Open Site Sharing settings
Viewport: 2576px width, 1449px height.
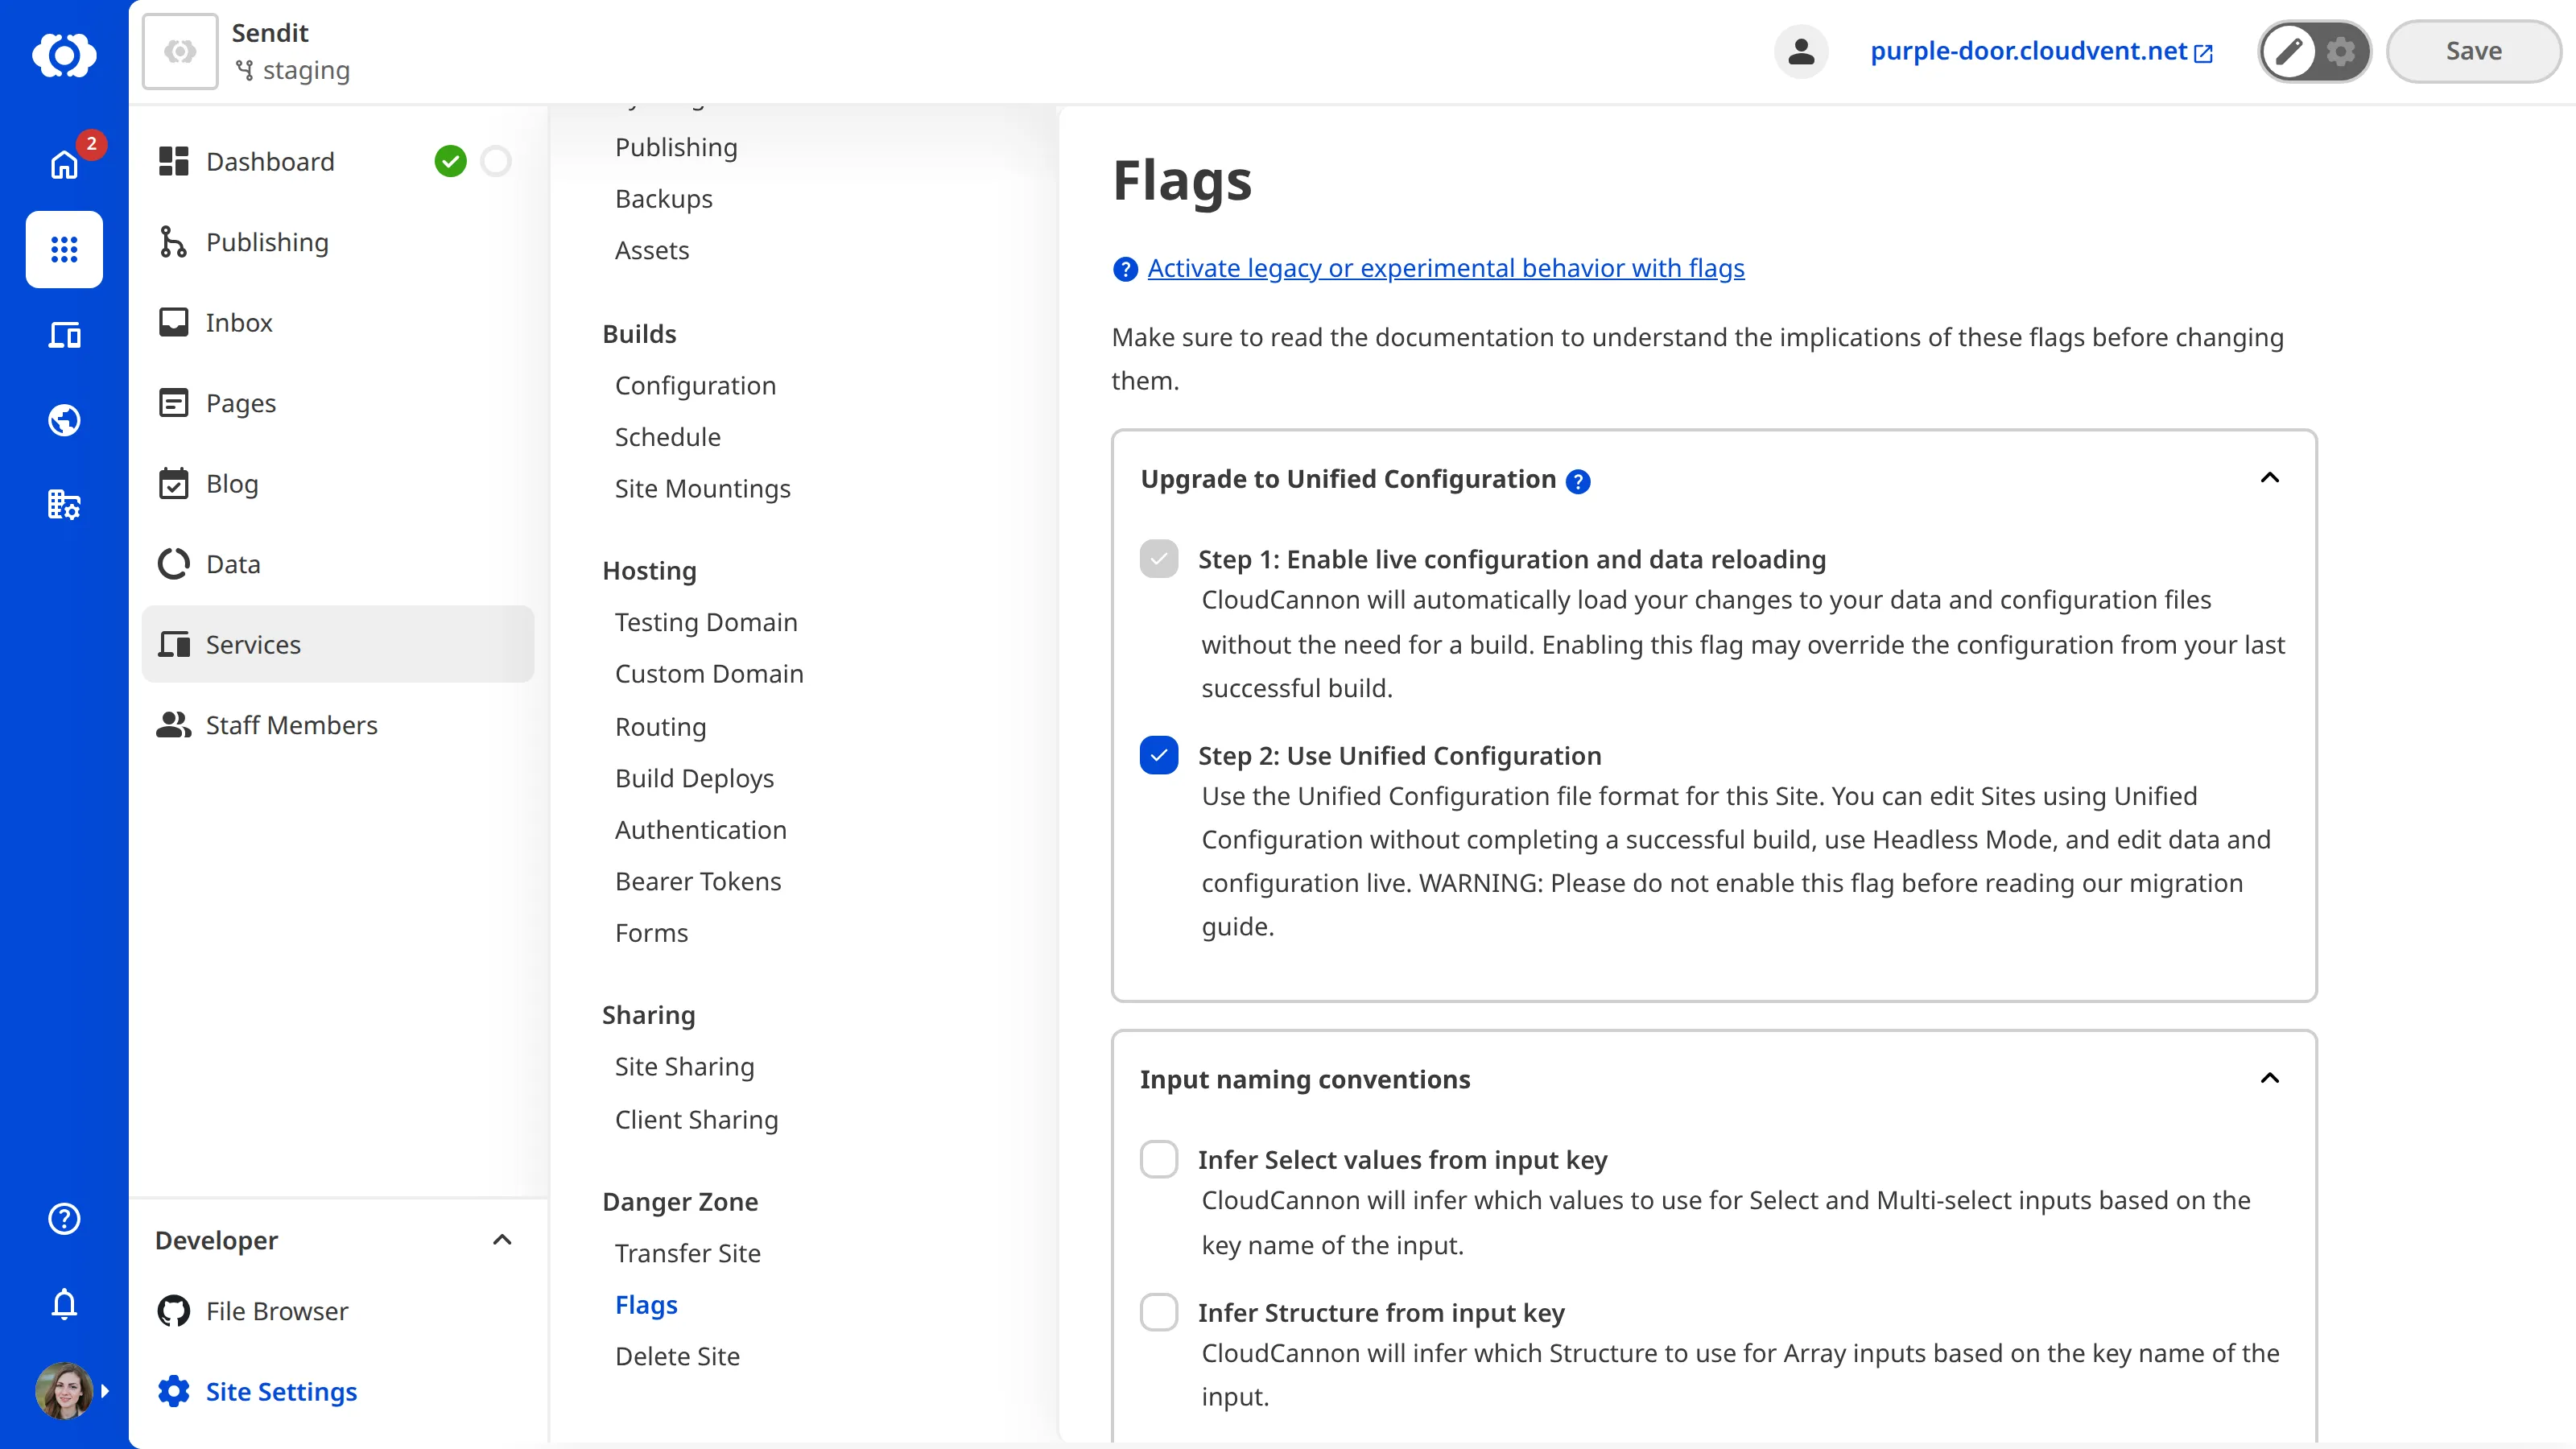(x=684, y=1067)
